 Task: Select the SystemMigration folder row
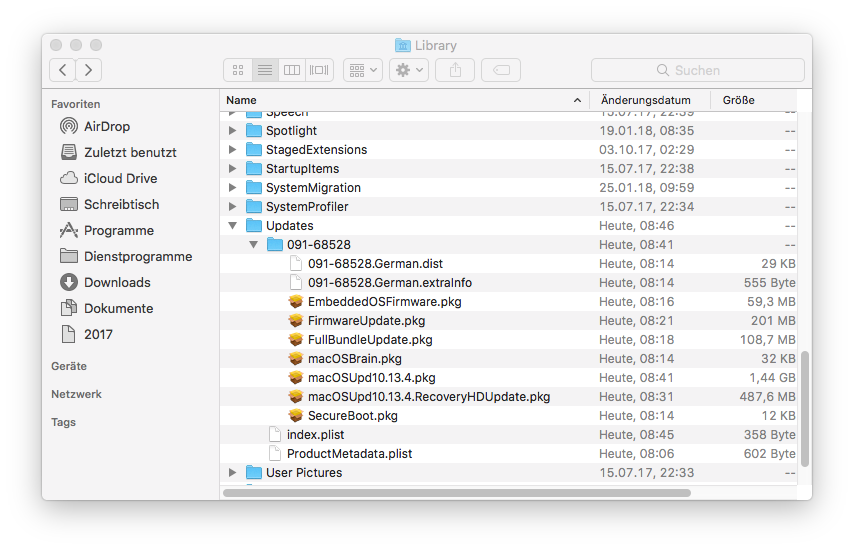click(509, 188)
